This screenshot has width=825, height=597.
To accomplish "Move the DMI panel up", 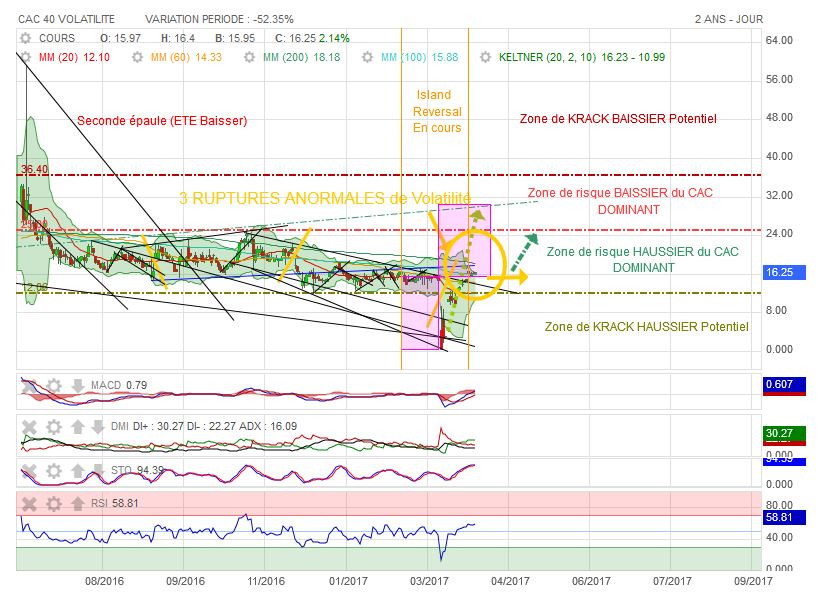I will tap(78, 427).
